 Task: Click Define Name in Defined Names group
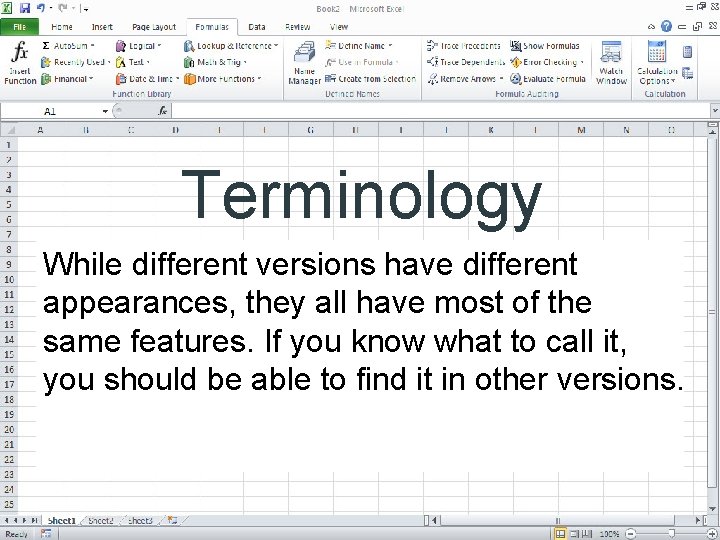(359, 46)
